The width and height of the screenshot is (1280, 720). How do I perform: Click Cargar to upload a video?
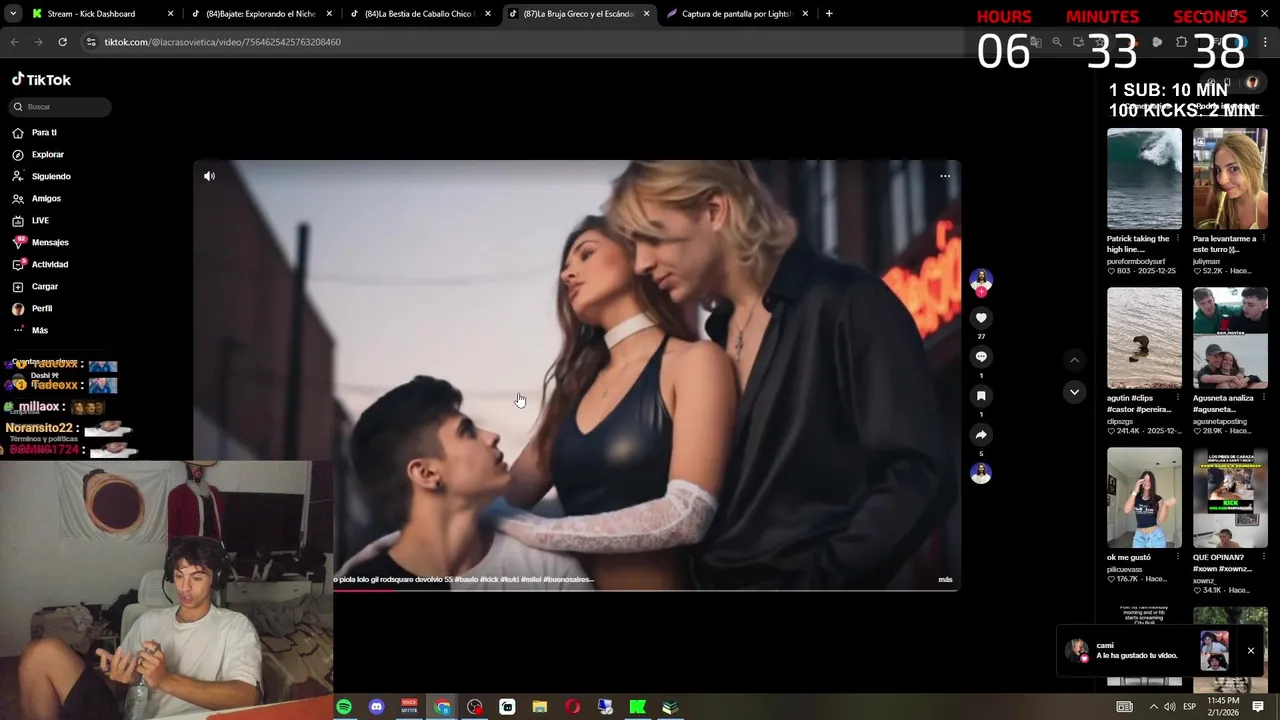36,286
